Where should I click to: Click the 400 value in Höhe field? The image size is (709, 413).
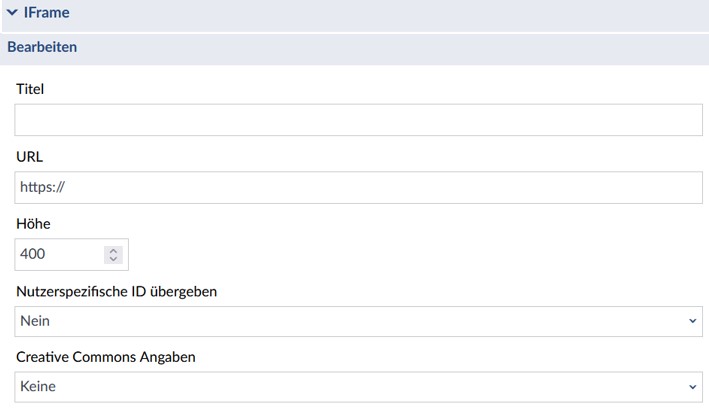33,254
